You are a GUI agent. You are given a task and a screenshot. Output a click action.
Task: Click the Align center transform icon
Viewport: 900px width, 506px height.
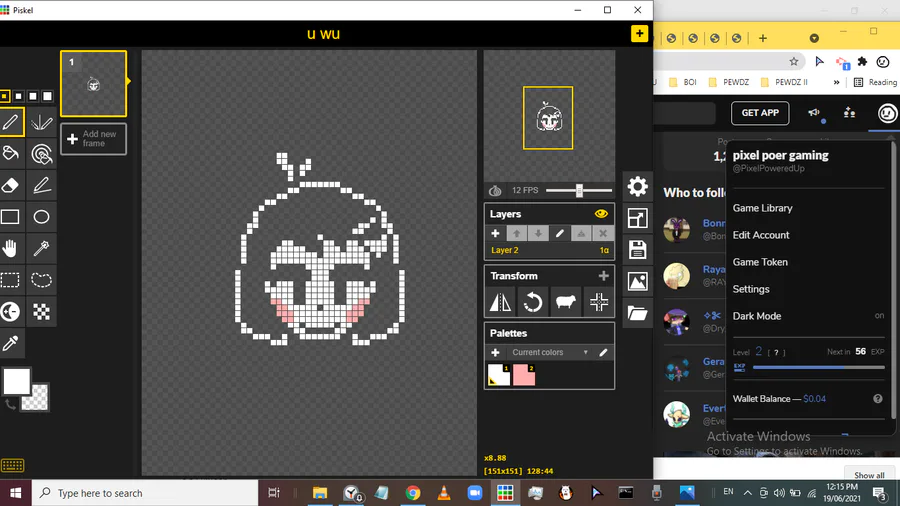click(599, 302)
